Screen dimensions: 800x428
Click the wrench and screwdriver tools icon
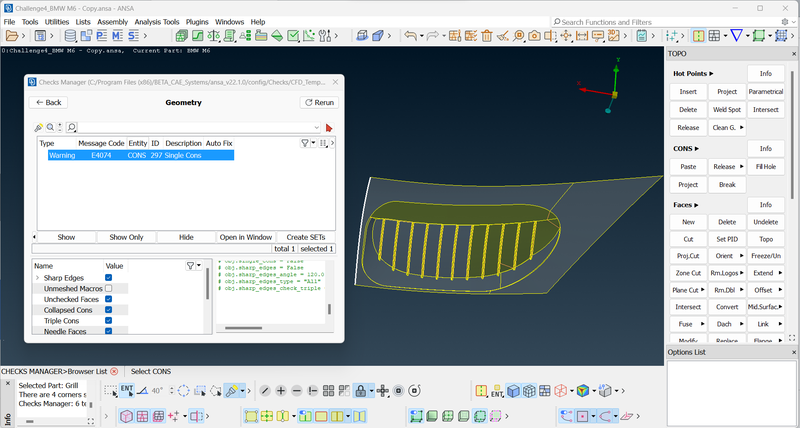[324, 36]
